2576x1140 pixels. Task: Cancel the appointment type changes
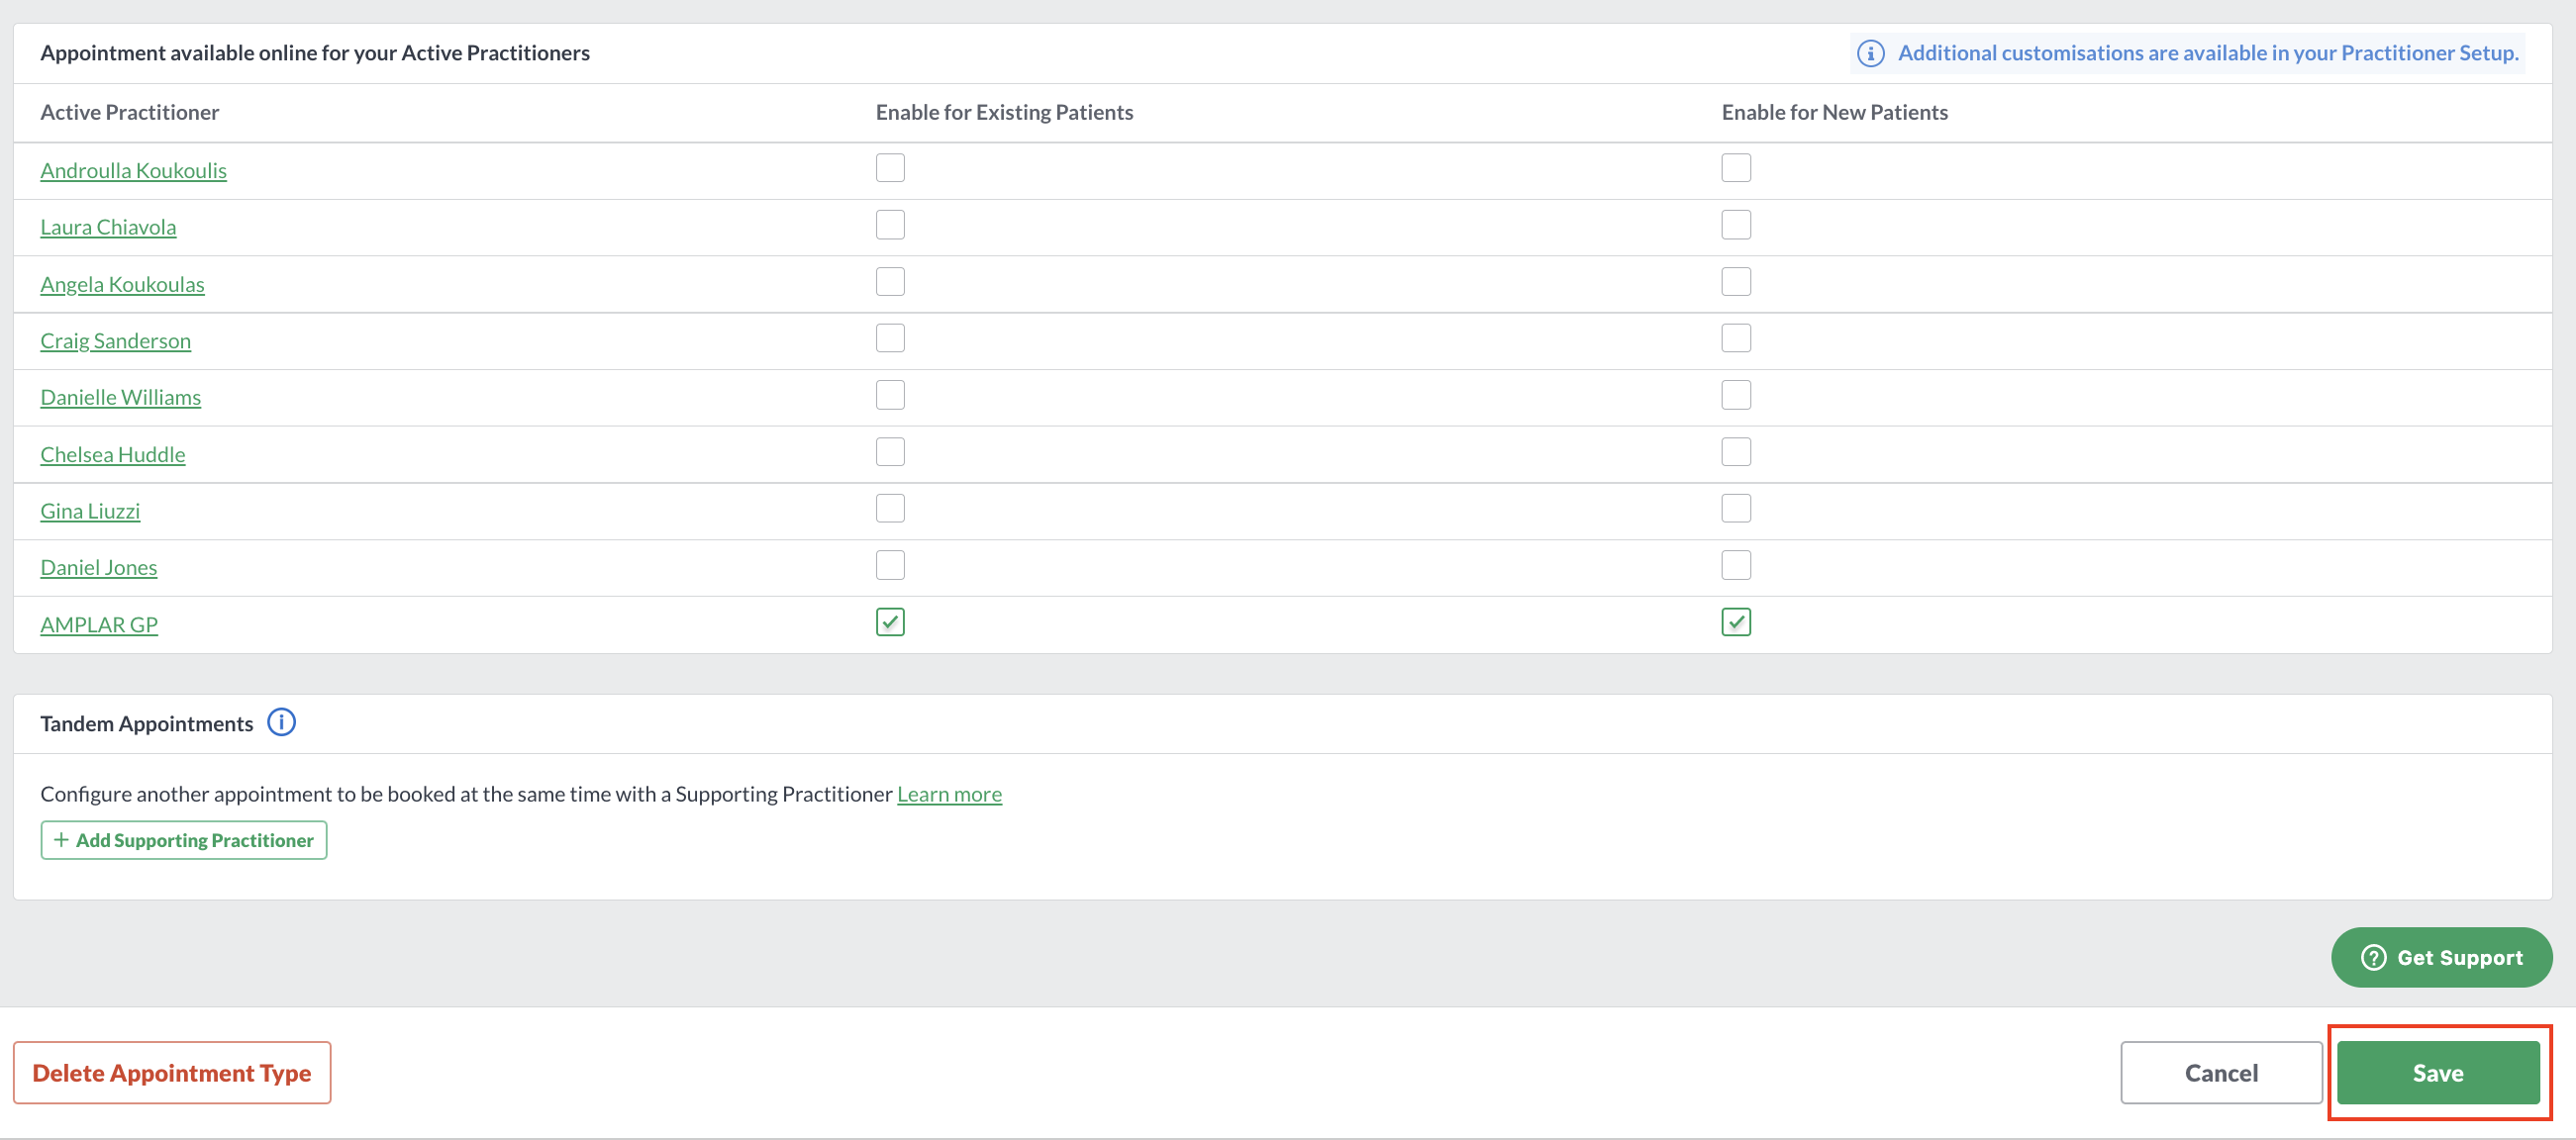[x=2221, y=1072]
